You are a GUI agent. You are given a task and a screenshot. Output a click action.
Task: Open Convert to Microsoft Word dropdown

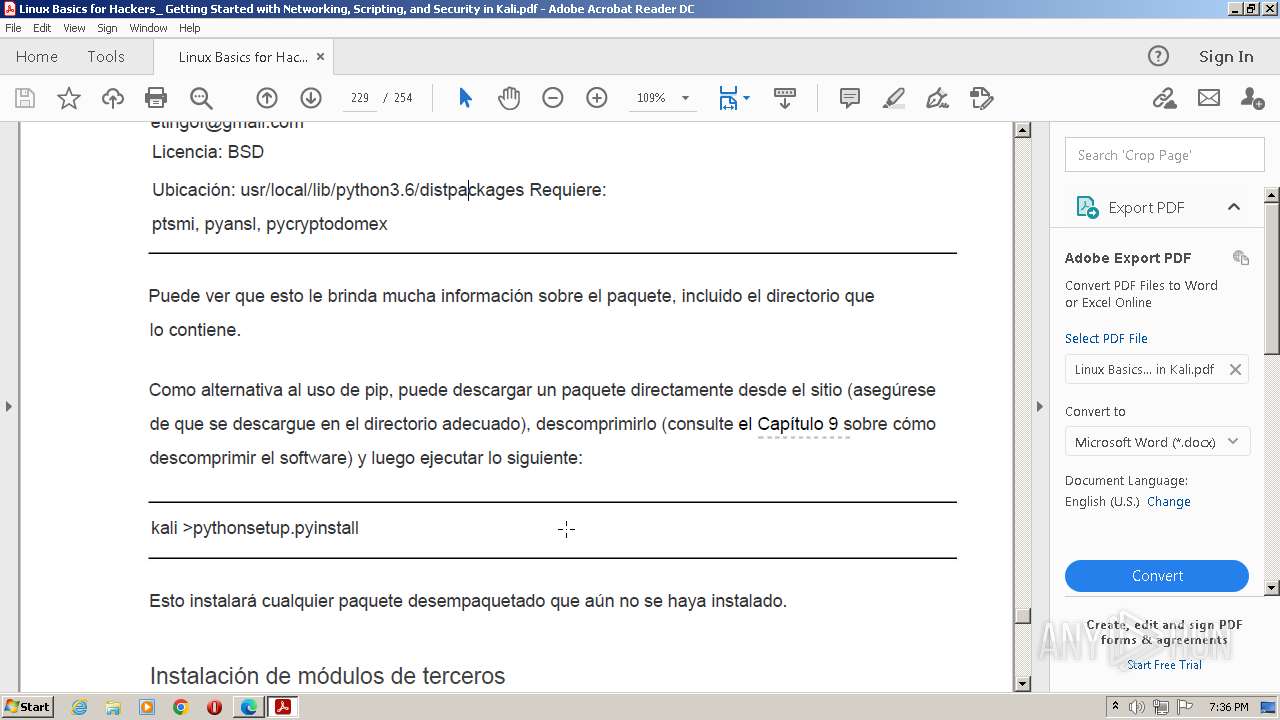click(x=1157, y=442)
